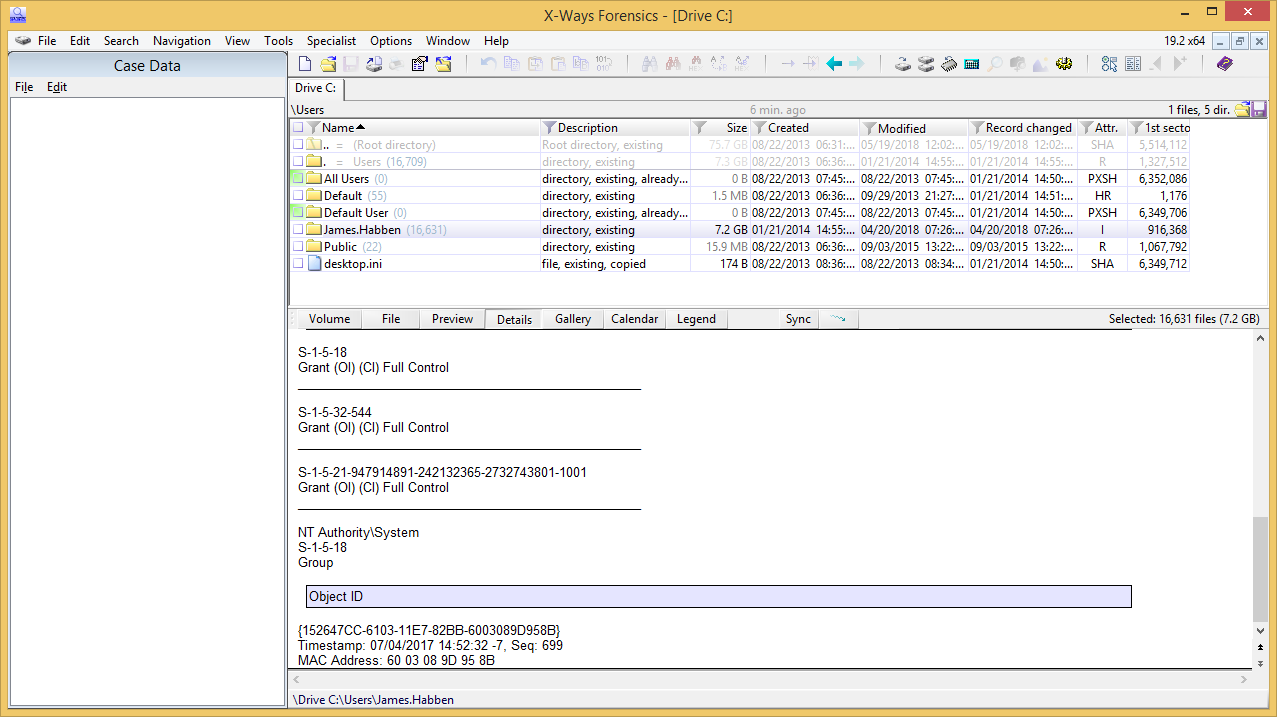Tick the checkbox for the grayed Users row
Image resolution: width=1277 pixels, height=717 pixels.
click(x=298, y=162)
